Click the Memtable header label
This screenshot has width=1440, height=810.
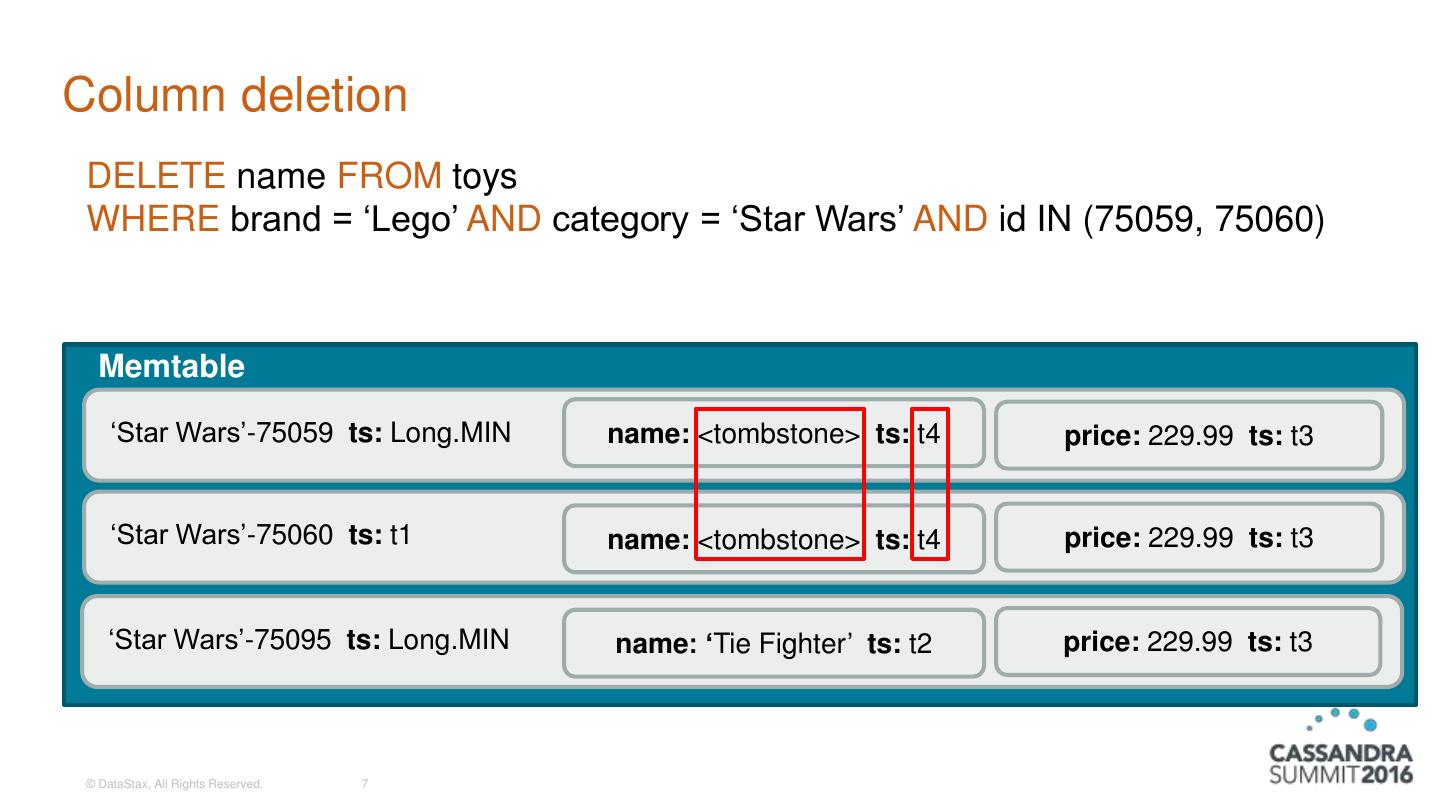point(171,366)
